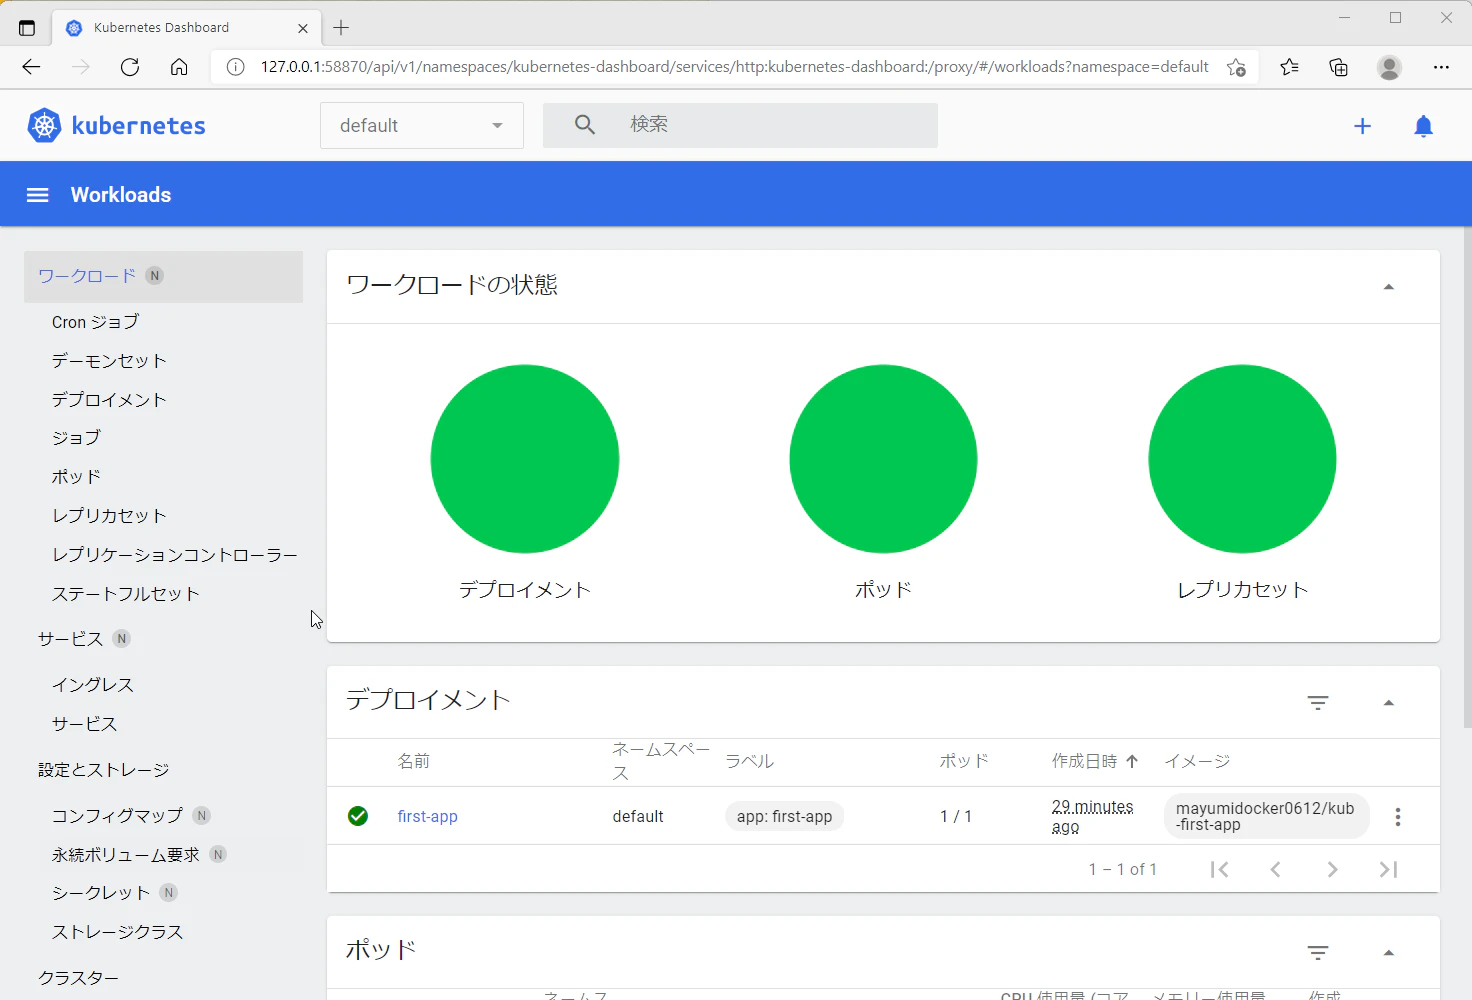Collapse the ワークロードの状態 card

coord(1388,287)
